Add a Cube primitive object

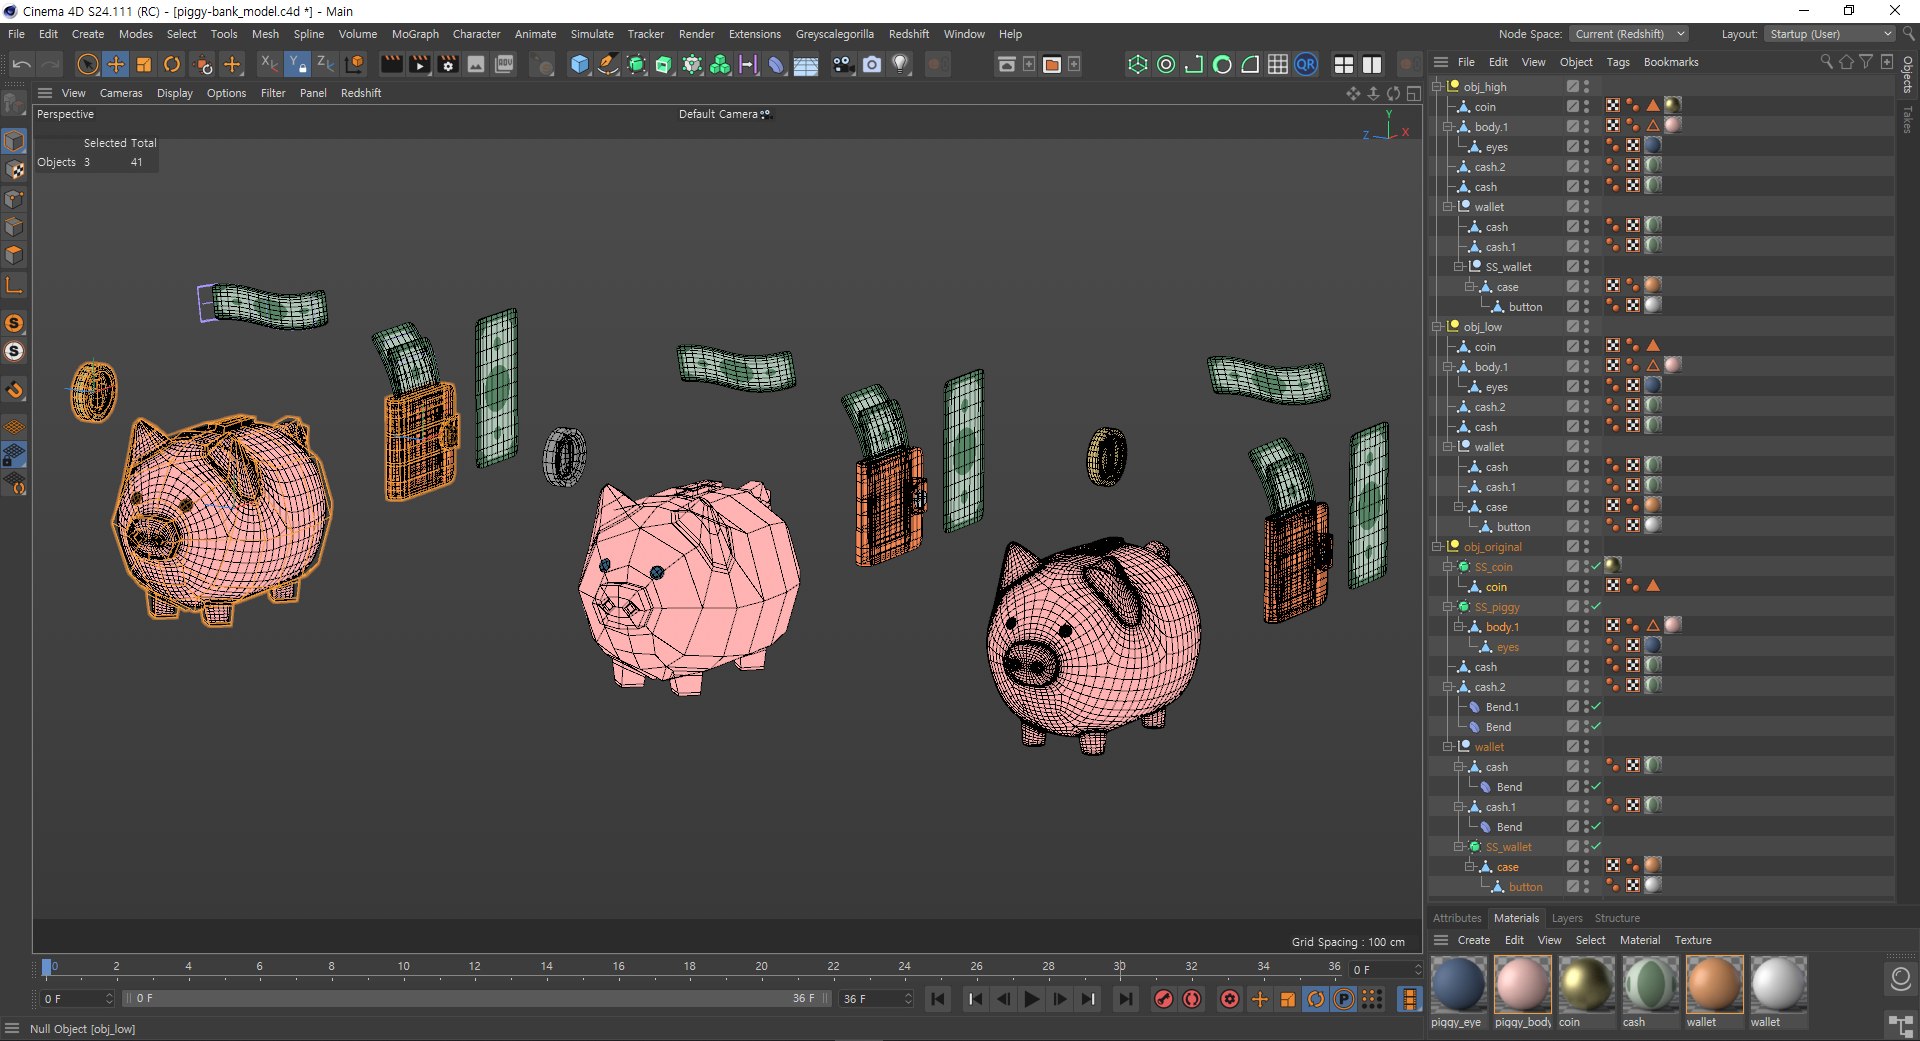pos(580,65)
